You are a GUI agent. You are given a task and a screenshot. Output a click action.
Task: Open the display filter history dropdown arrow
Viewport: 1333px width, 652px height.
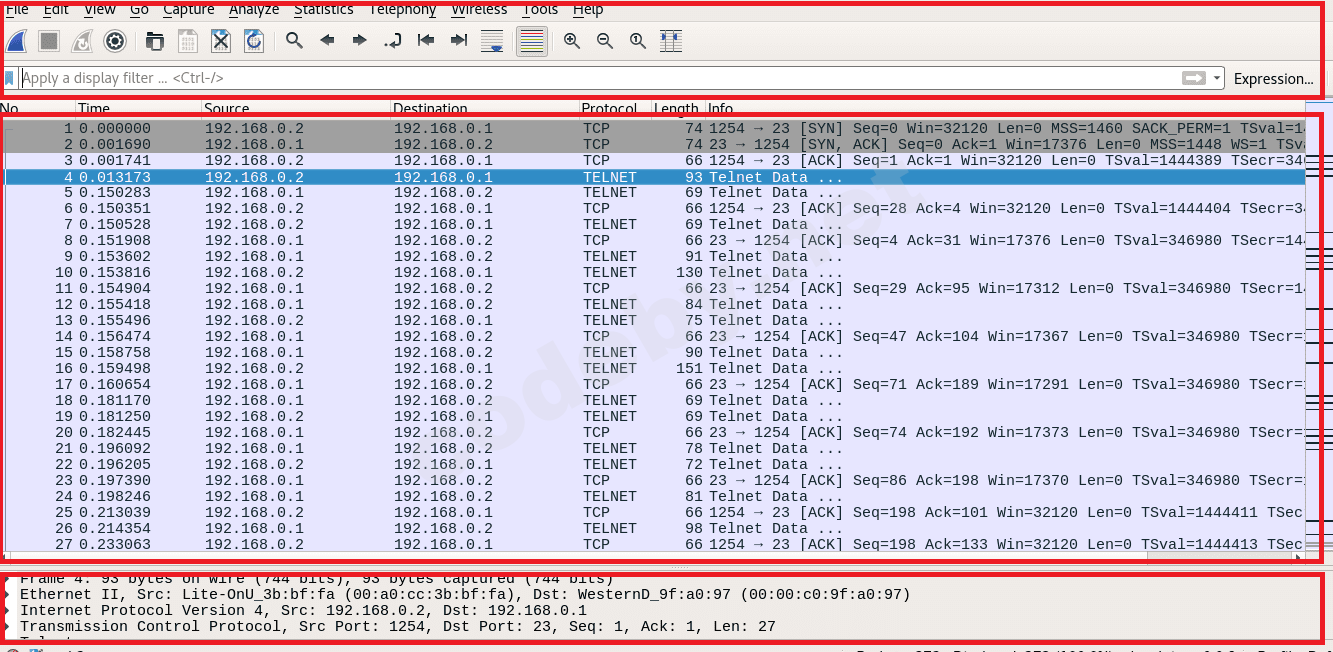pos(1216,78)
